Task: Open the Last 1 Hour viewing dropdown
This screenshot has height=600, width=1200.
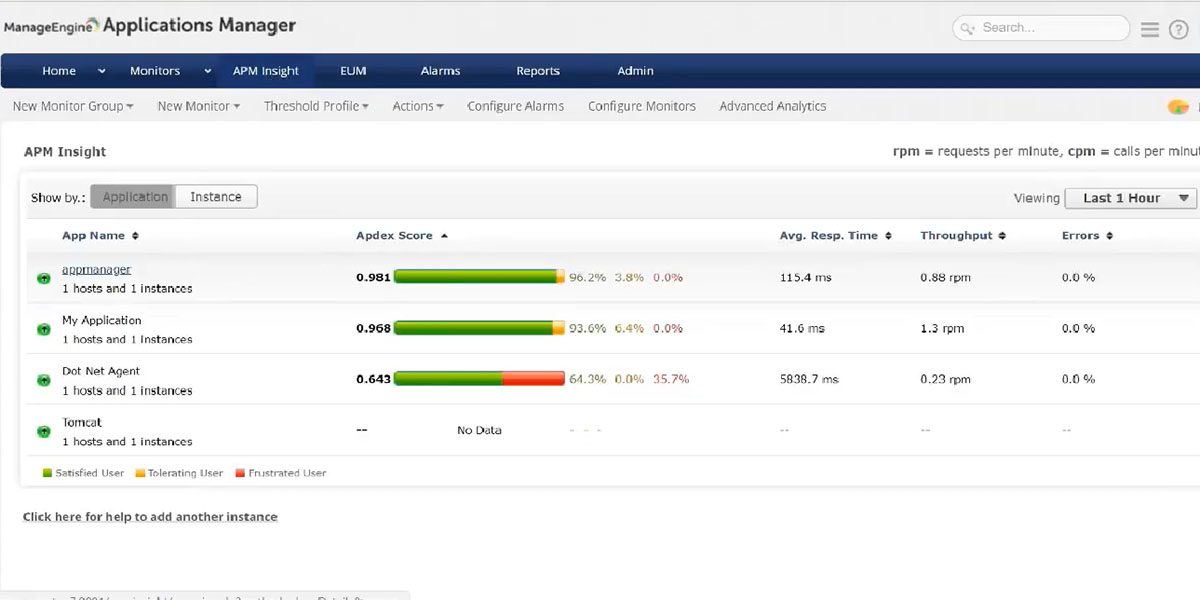Action: (1130, 198)
